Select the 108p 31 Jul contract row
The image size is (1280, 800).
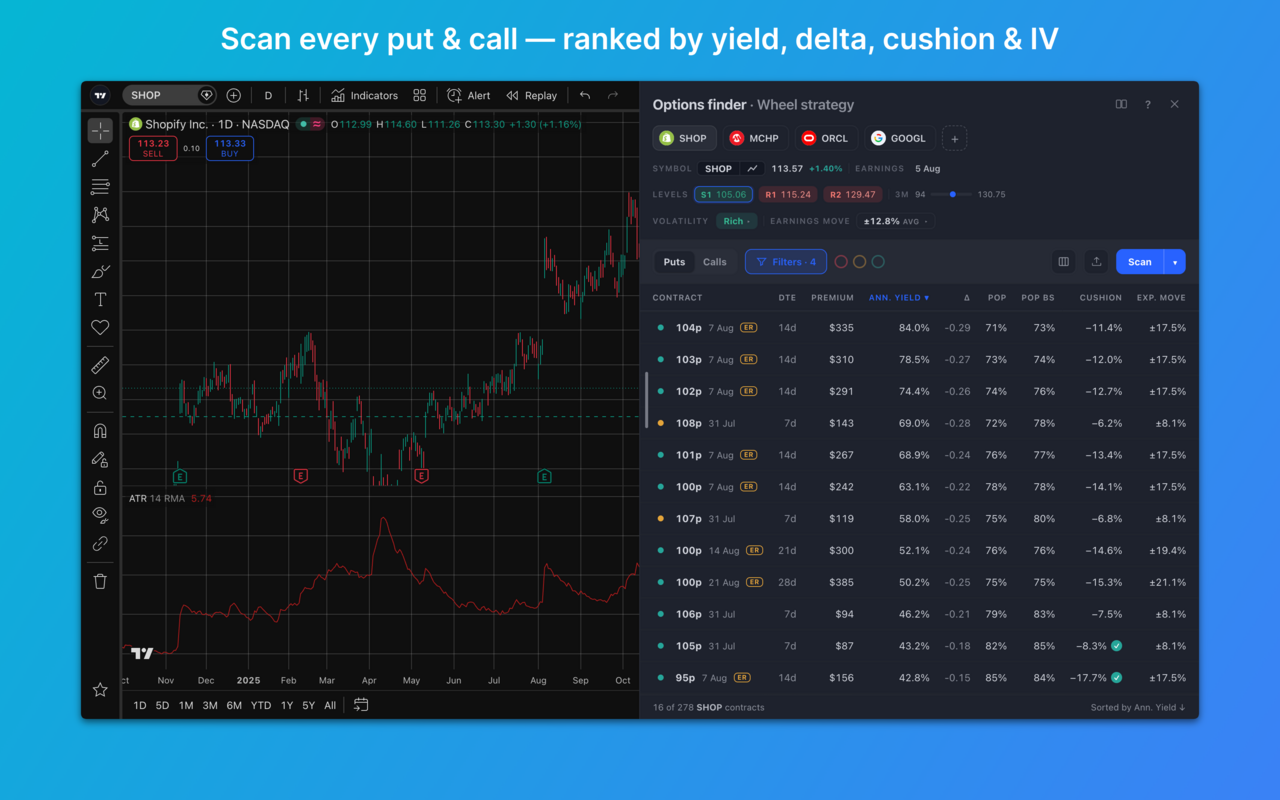[919, 423]
